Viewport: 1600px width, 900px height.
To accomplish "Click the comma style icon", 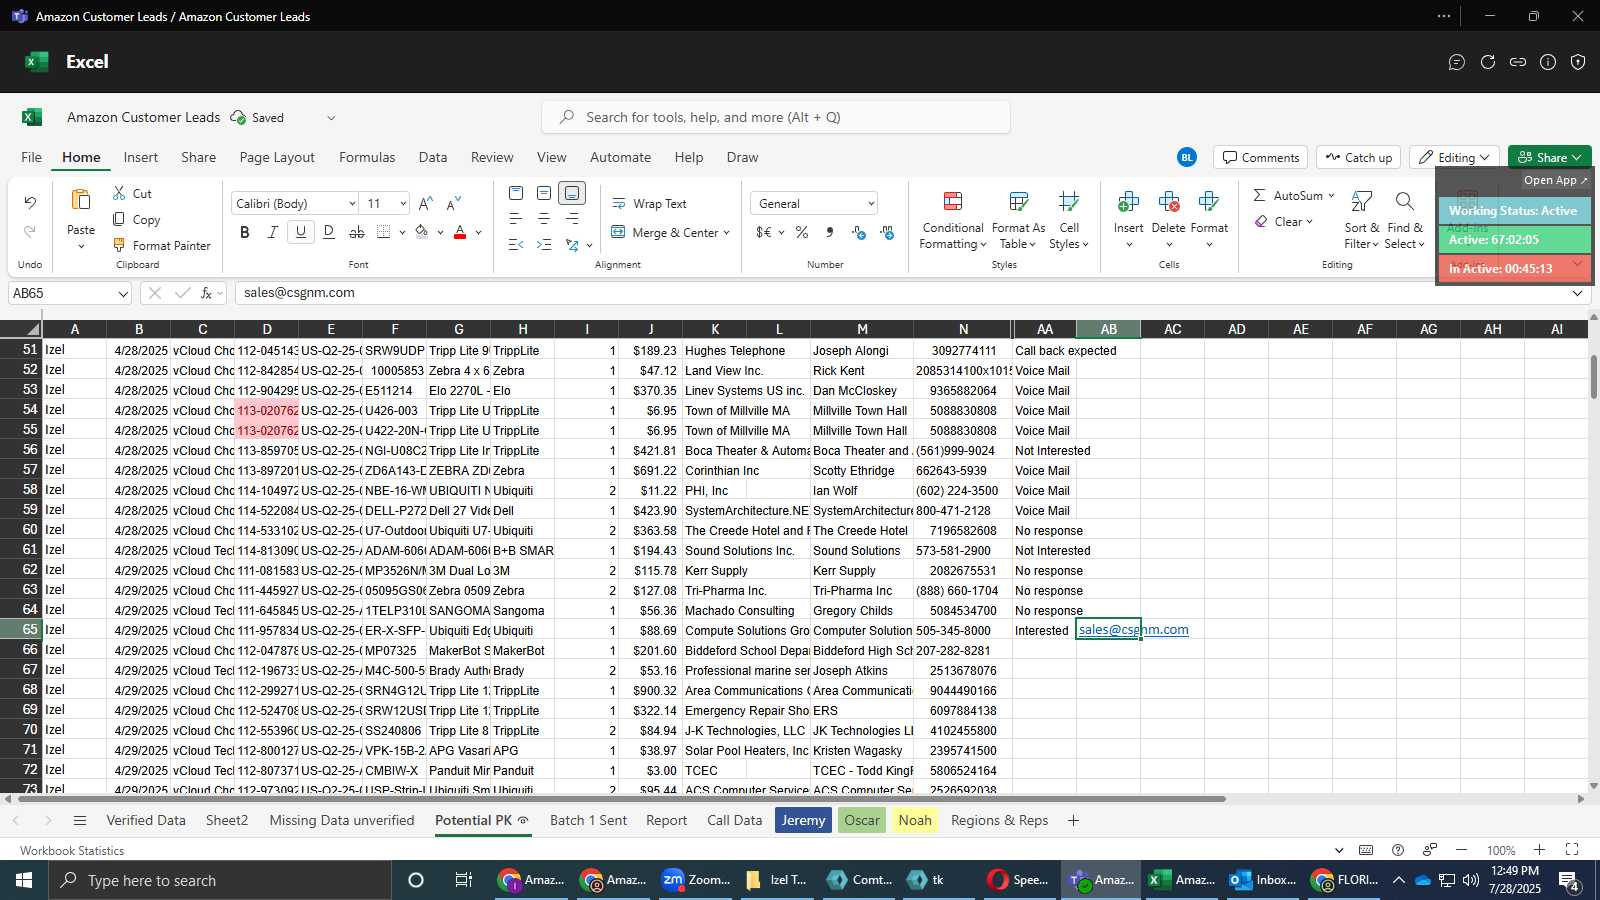I will coord(830,232).
